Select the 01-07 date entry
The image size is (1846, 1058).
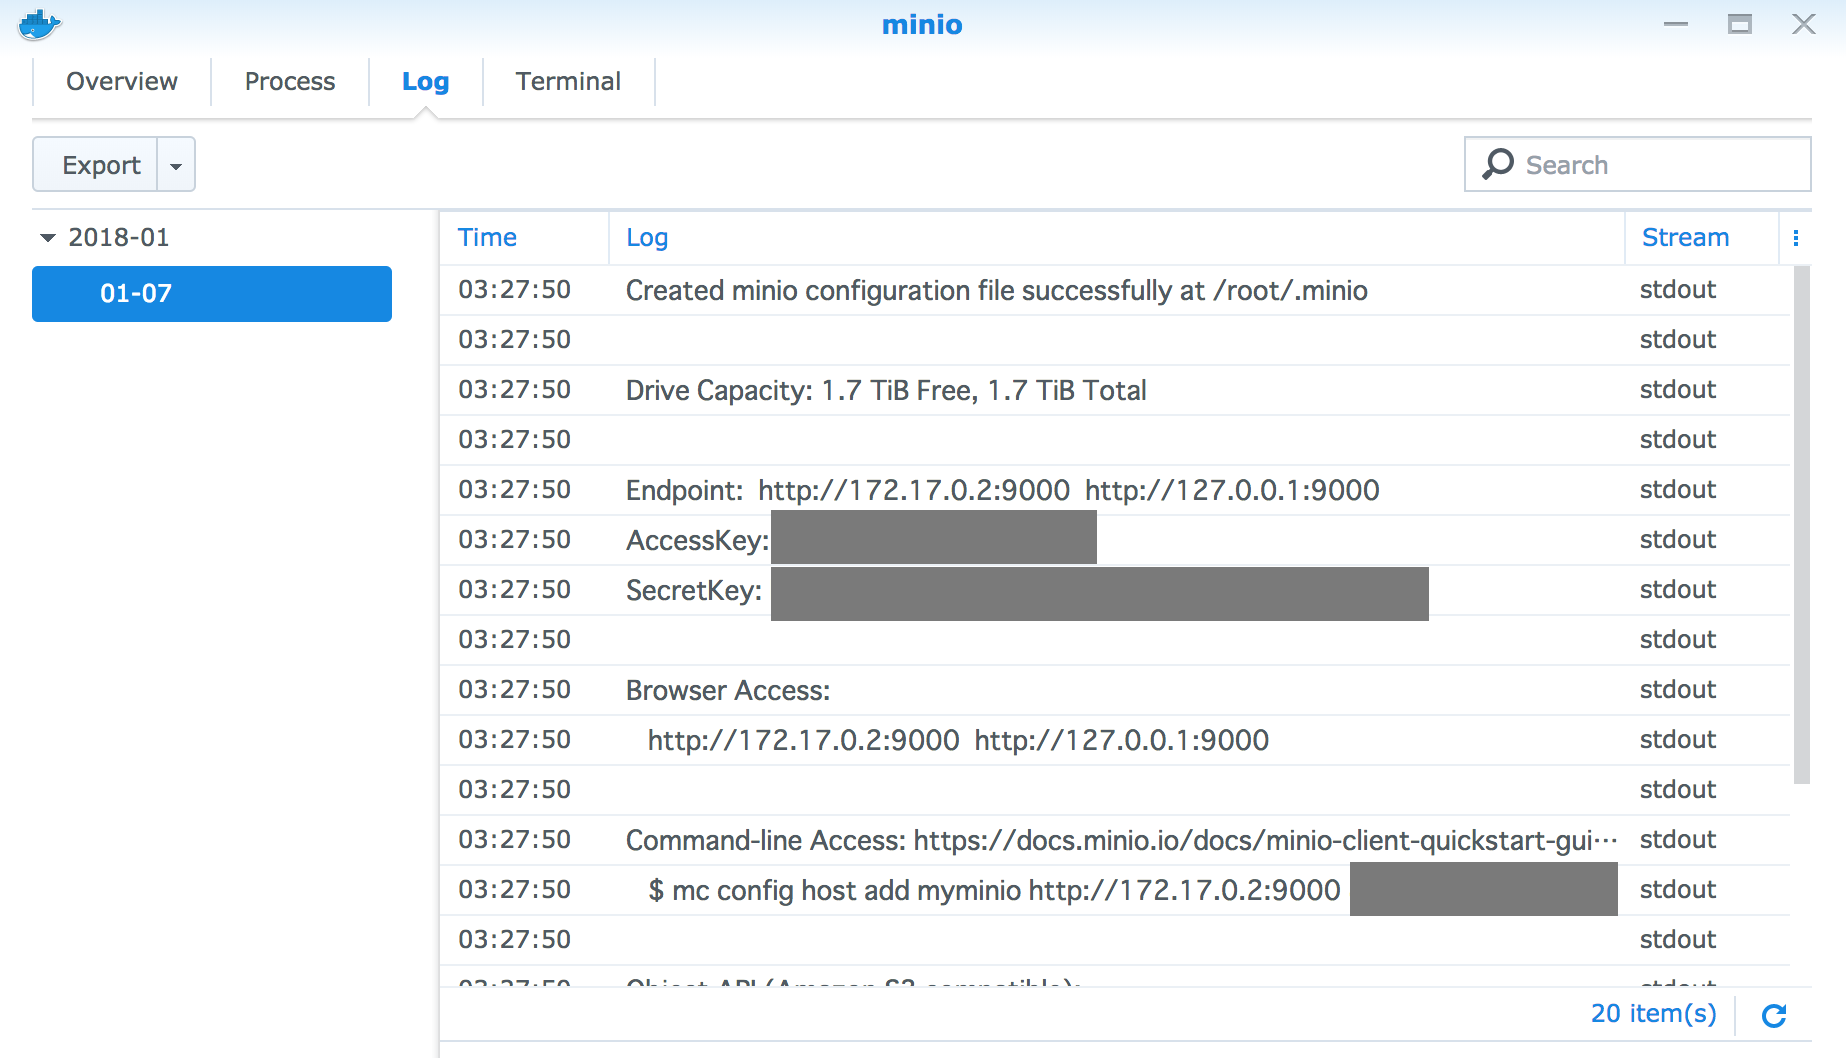[x=212, y=294]
